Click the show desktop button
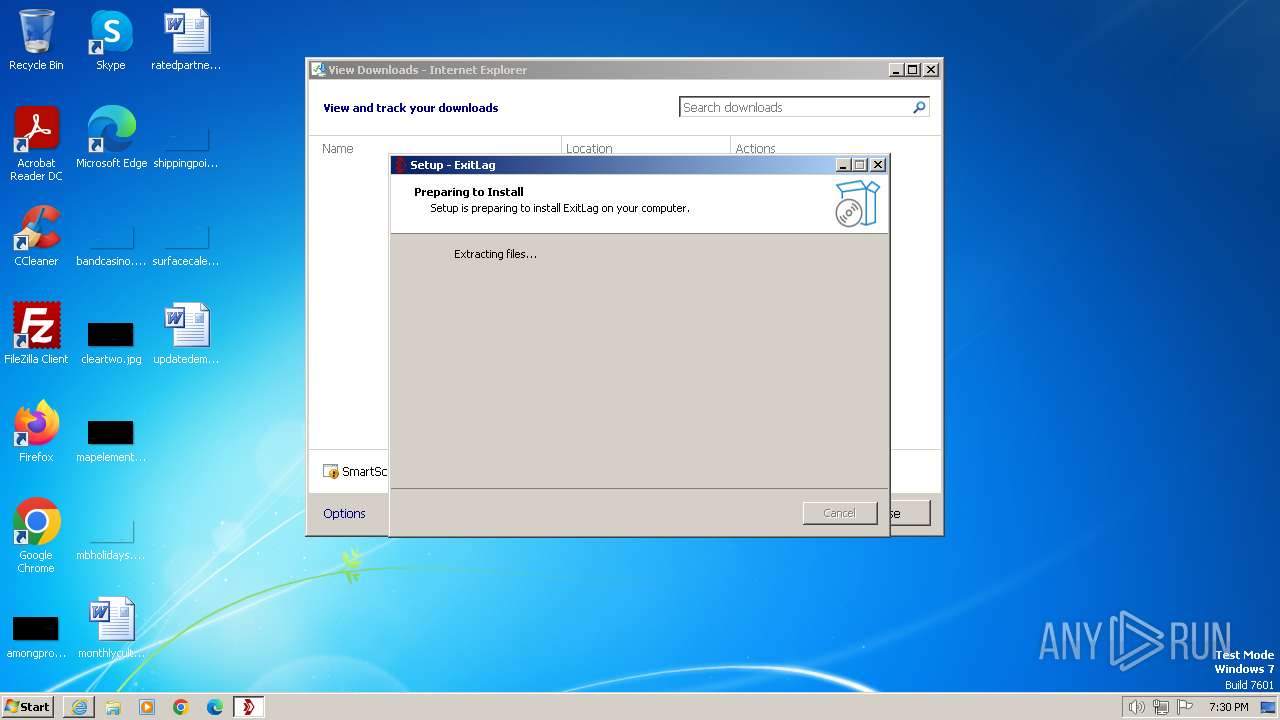The height and width of the screenshot is (720, 1280). (x=1268, y=707)
